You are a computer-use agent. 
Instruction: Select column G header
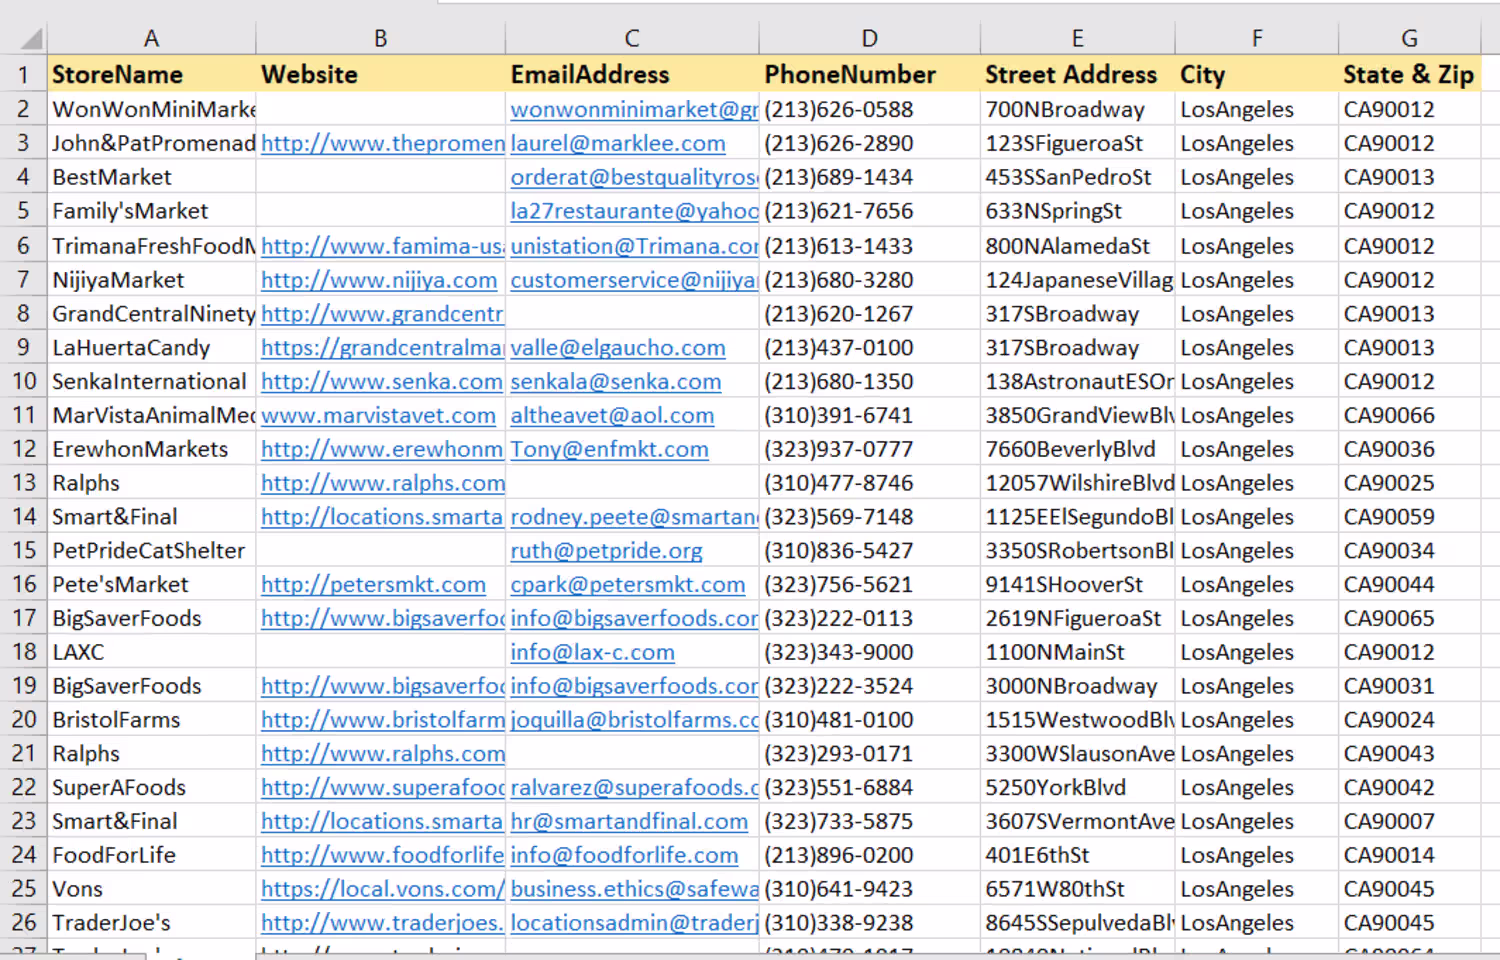click(x=1409, y=39)
